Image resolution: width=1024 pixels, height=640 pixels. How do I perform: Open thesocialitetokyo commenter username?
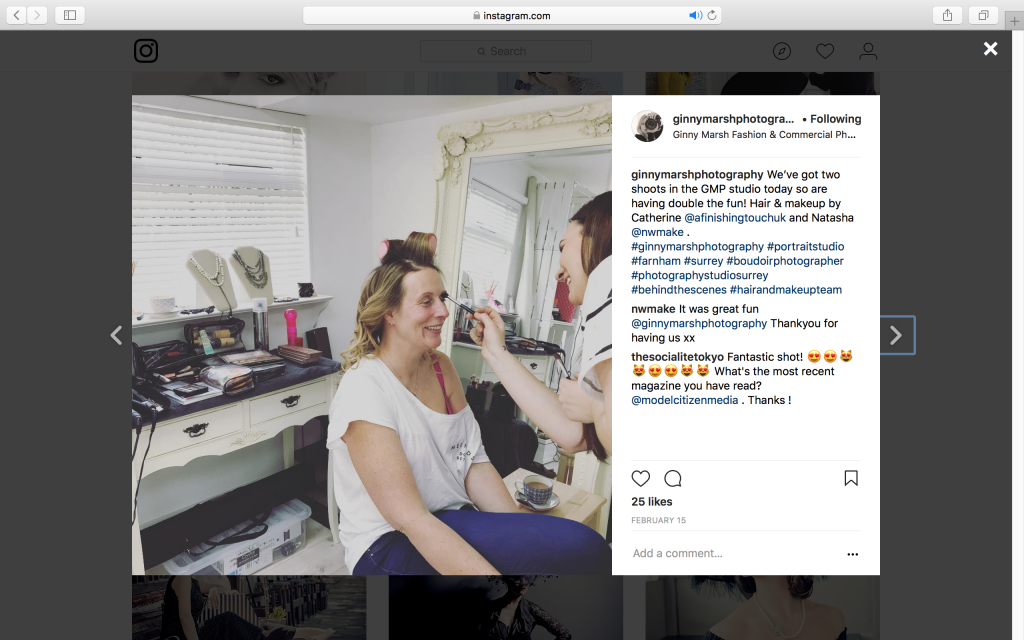[677, 357]
